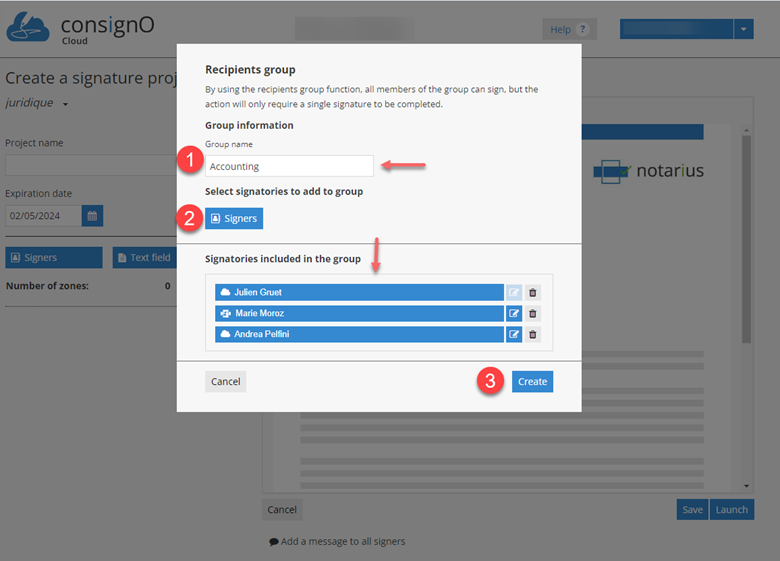Viewport: 780px width, 561px height.
Task: Delete Julien Gruet from the group
Action: (x=532, y=292)
